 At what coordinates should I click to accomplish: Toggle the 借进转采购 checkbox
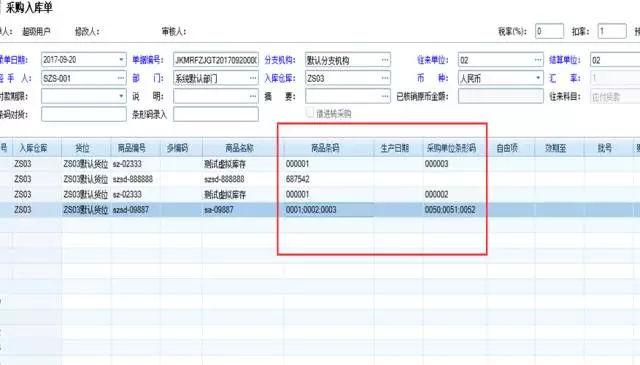[x=310, y=113]
